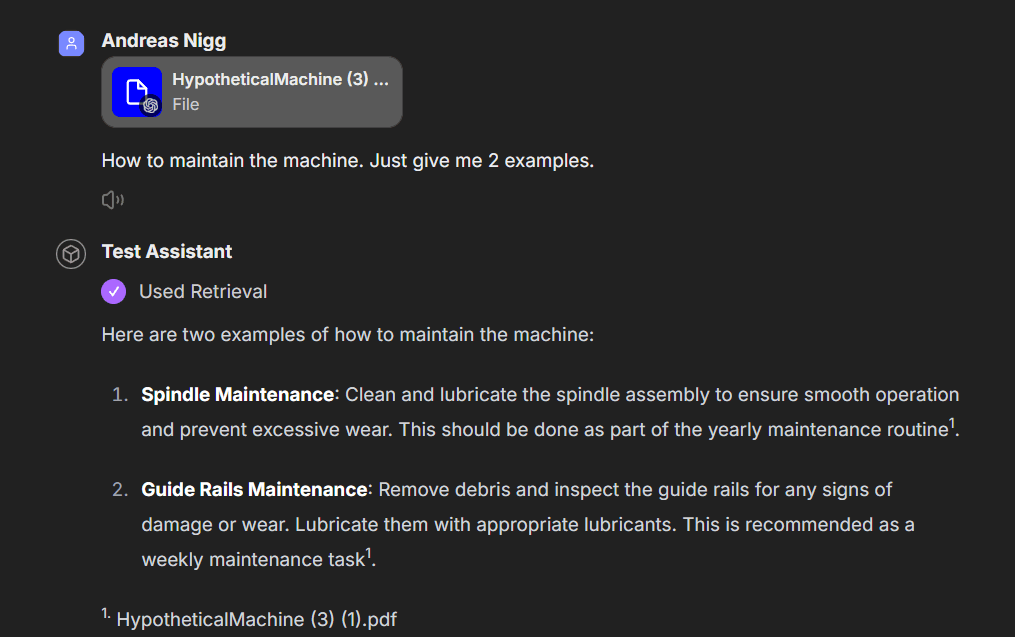
Task: Click the Spindle Maintenance bold heading
Action: (x=237, y=394)
